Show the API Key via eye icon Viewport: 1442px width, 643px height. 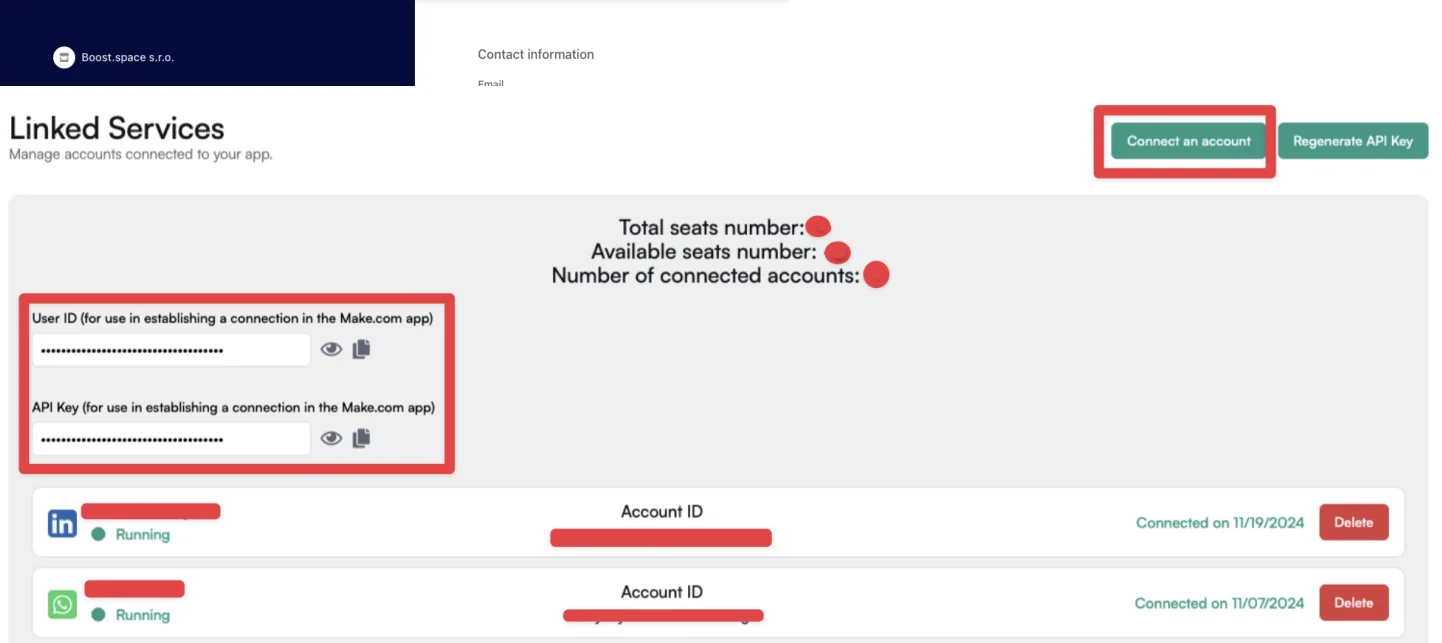(x=331, y=438)
